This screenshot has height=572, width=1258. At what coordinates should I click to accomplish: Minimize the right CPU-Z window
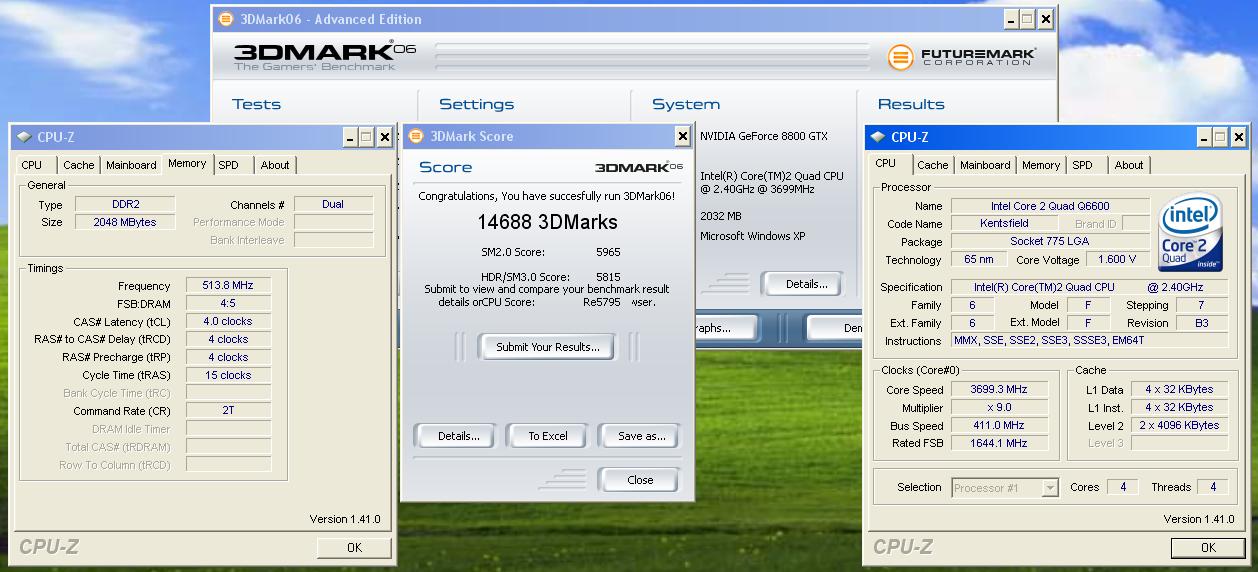(x=1203, y=137)
